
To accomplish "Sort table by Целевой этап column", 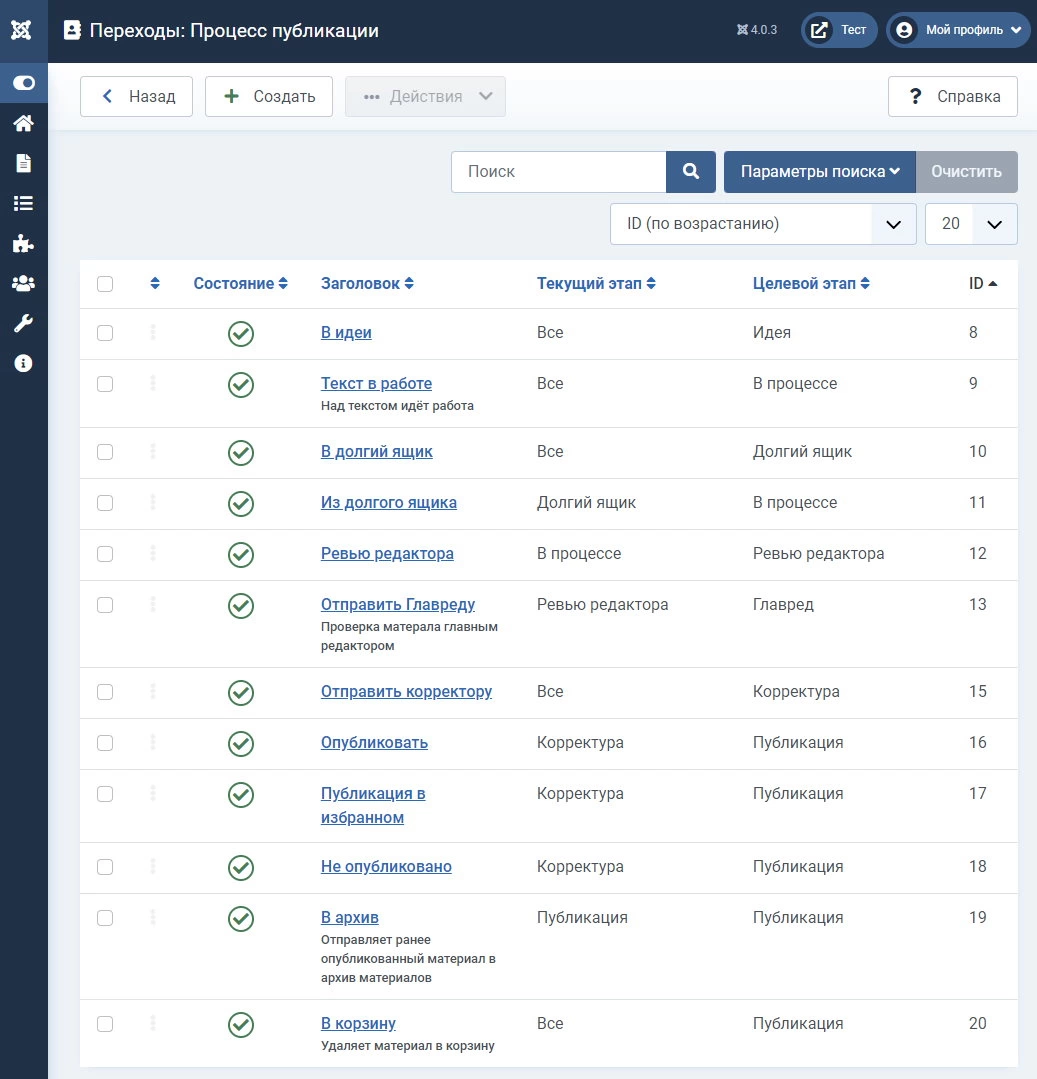I will coord(811,284).
